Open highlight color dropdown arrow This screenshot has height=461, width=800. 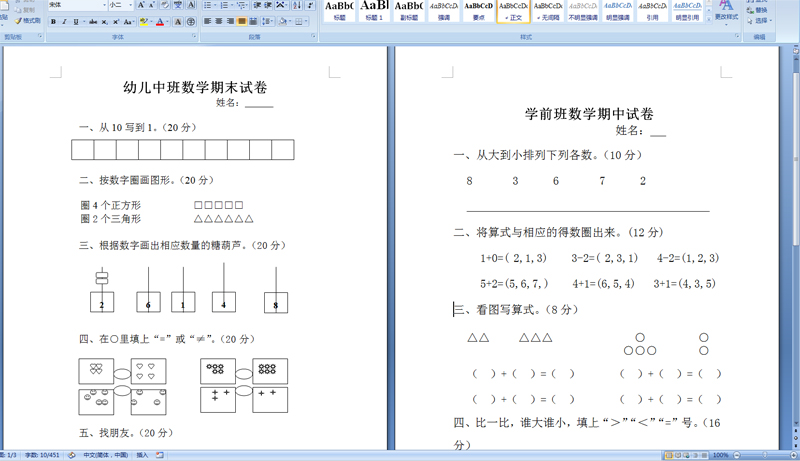click(152, 21)
